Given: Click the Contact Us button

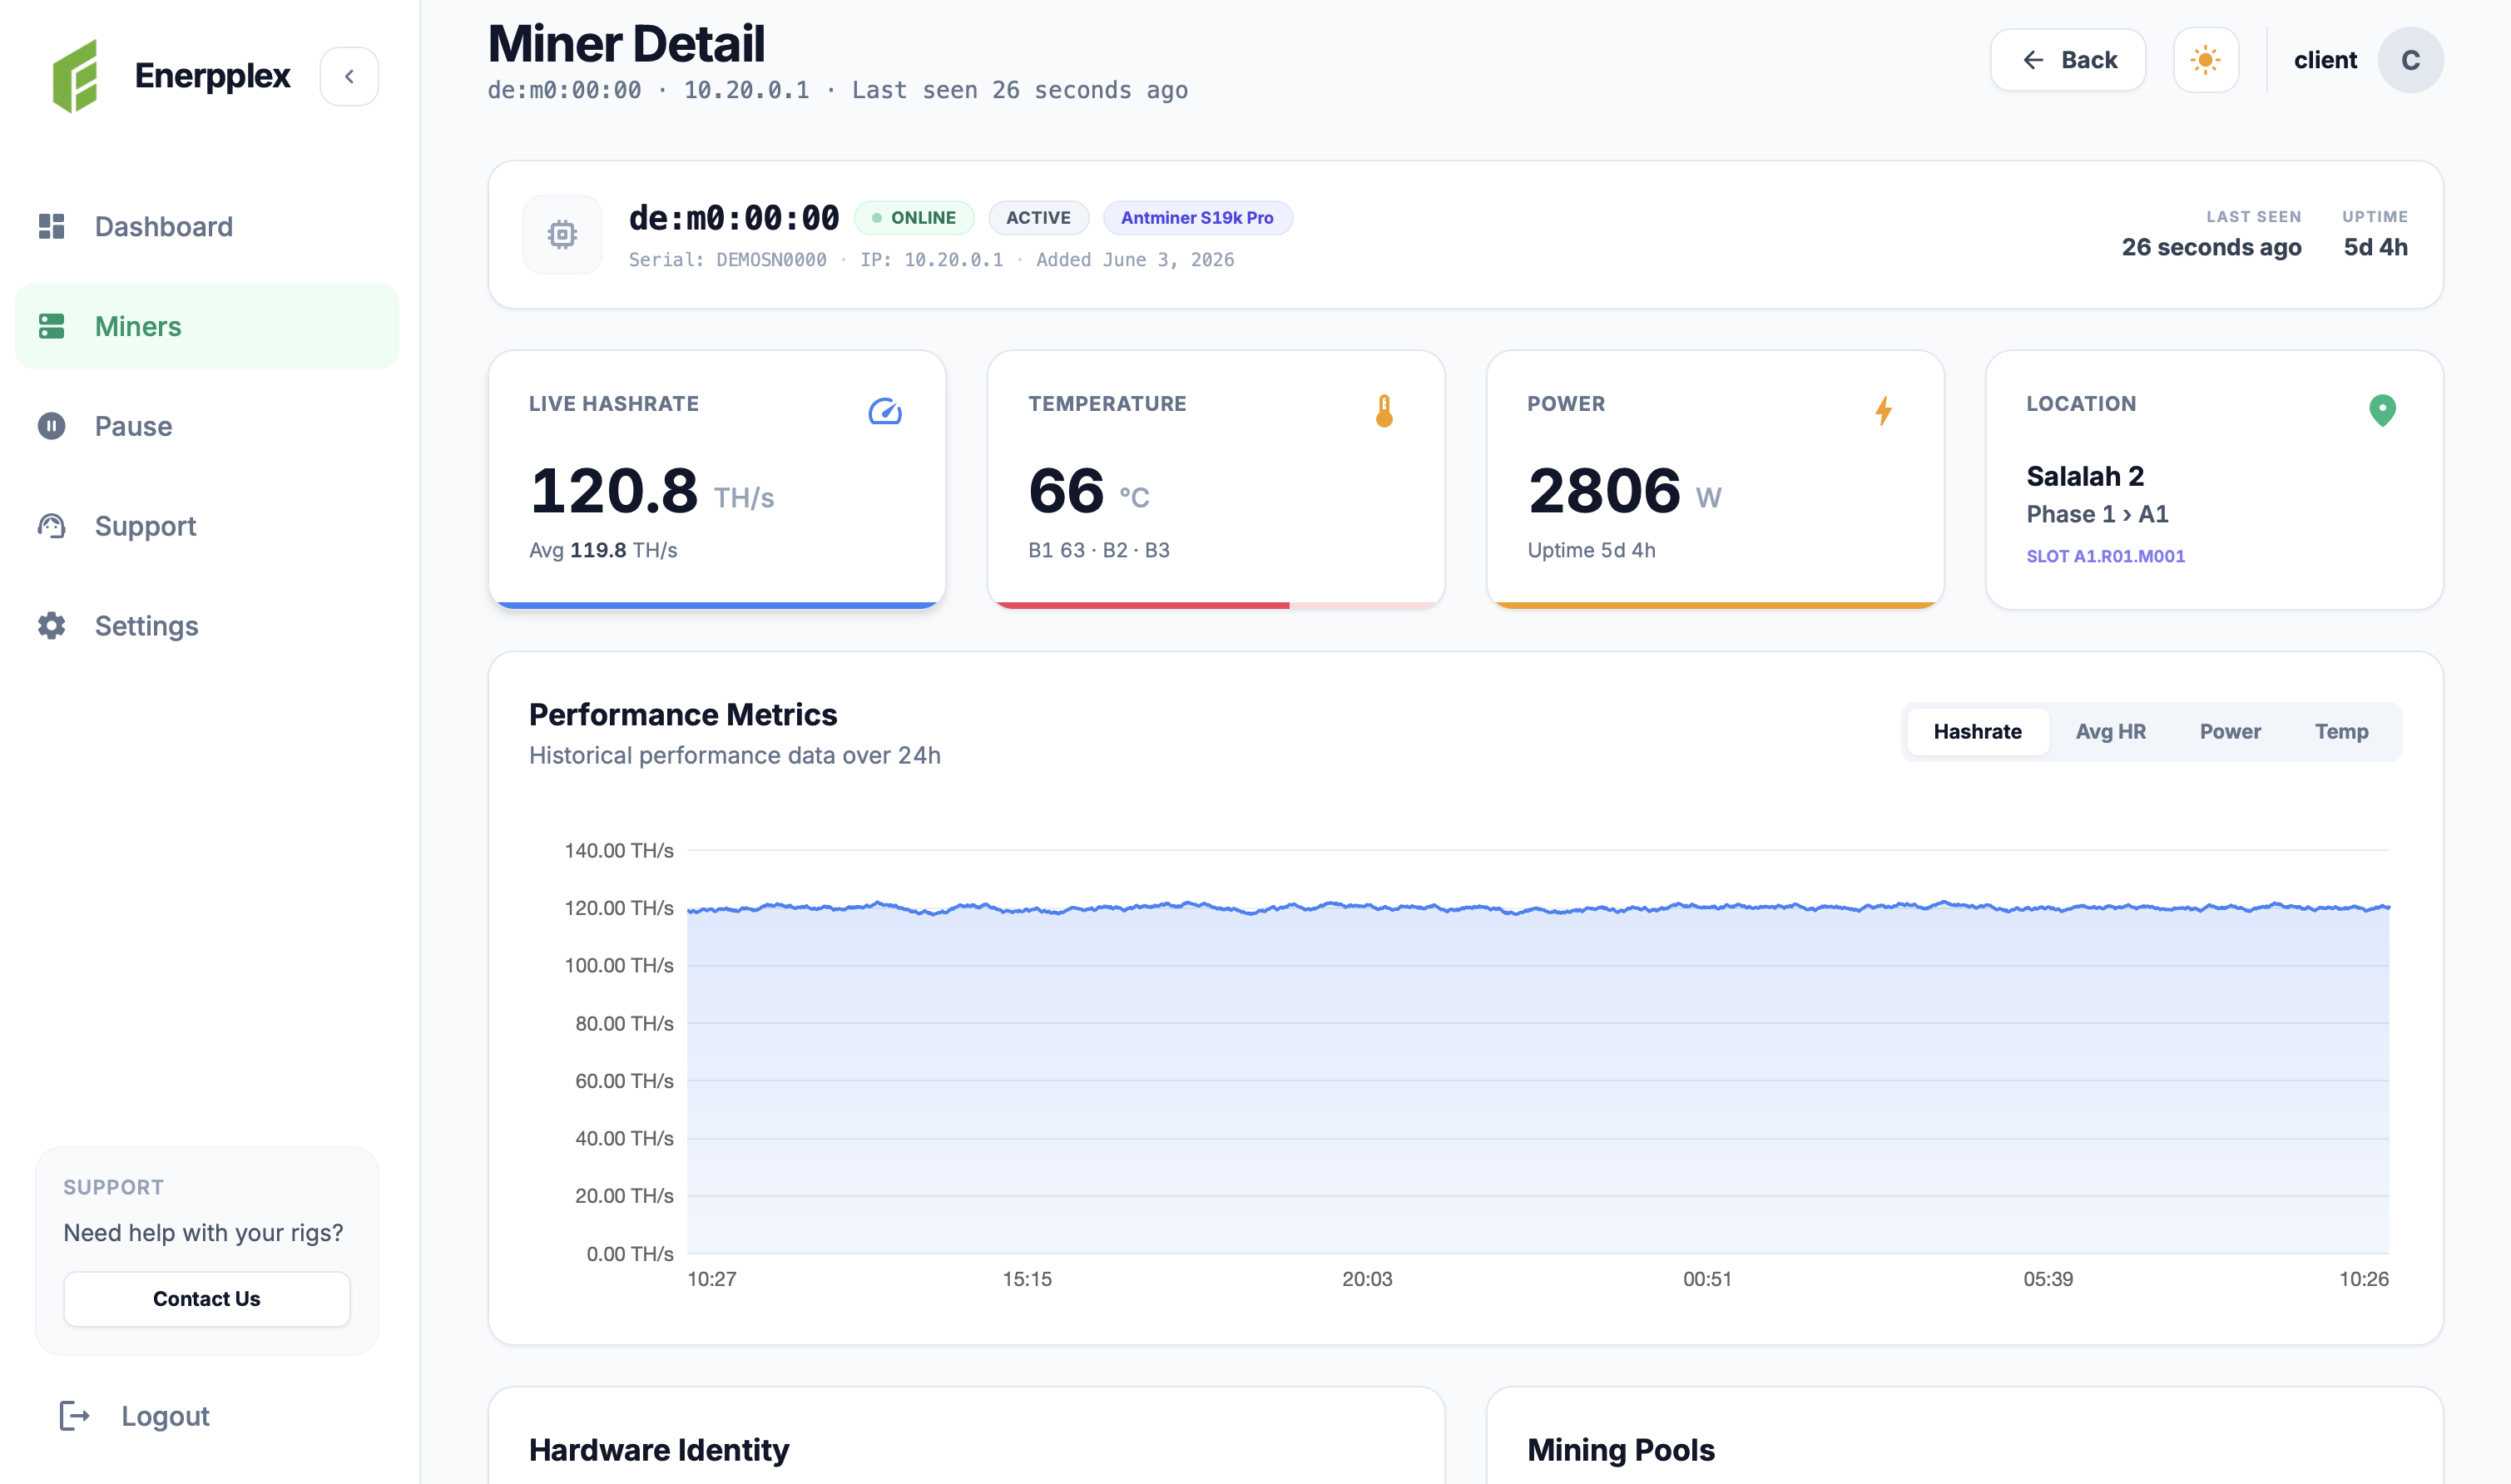Looking at the screenshot, I should [x=207, y=1298].
